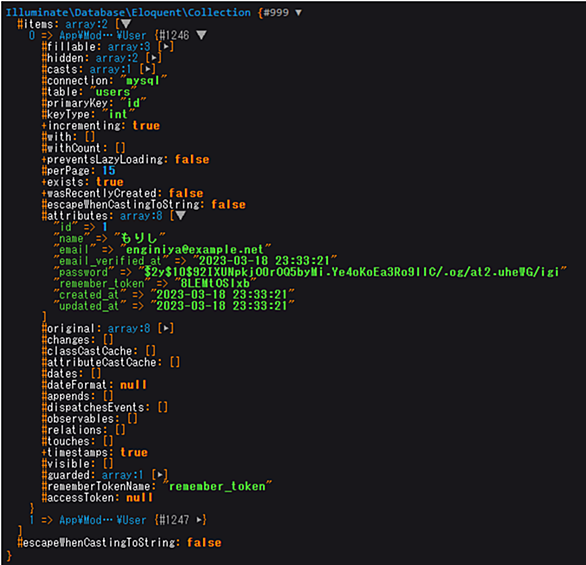Click the #appends empty array
The image size is (586, 565).
(108, 396)
